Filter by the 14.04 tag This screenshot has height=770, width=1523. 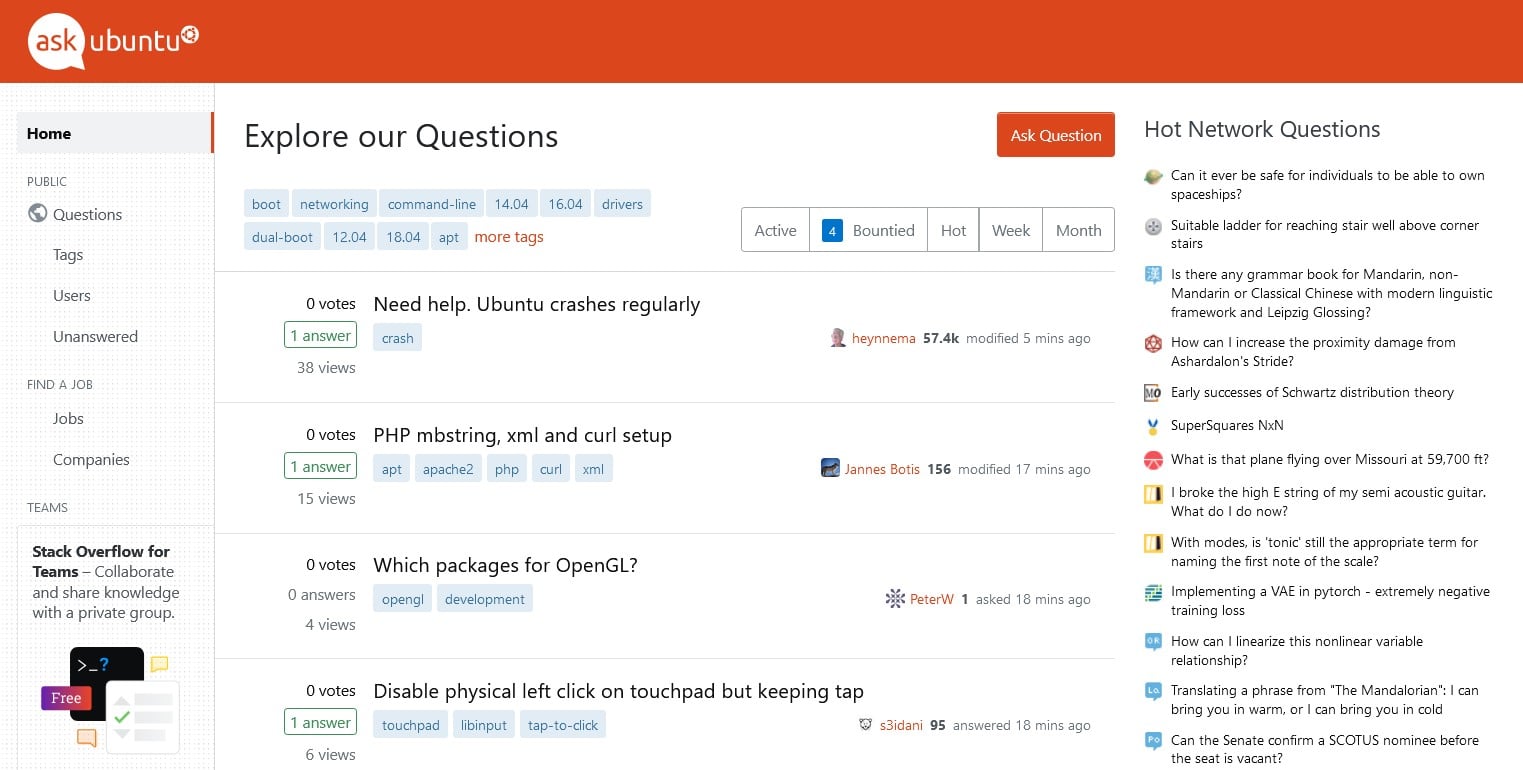click(x=511, y=204)
